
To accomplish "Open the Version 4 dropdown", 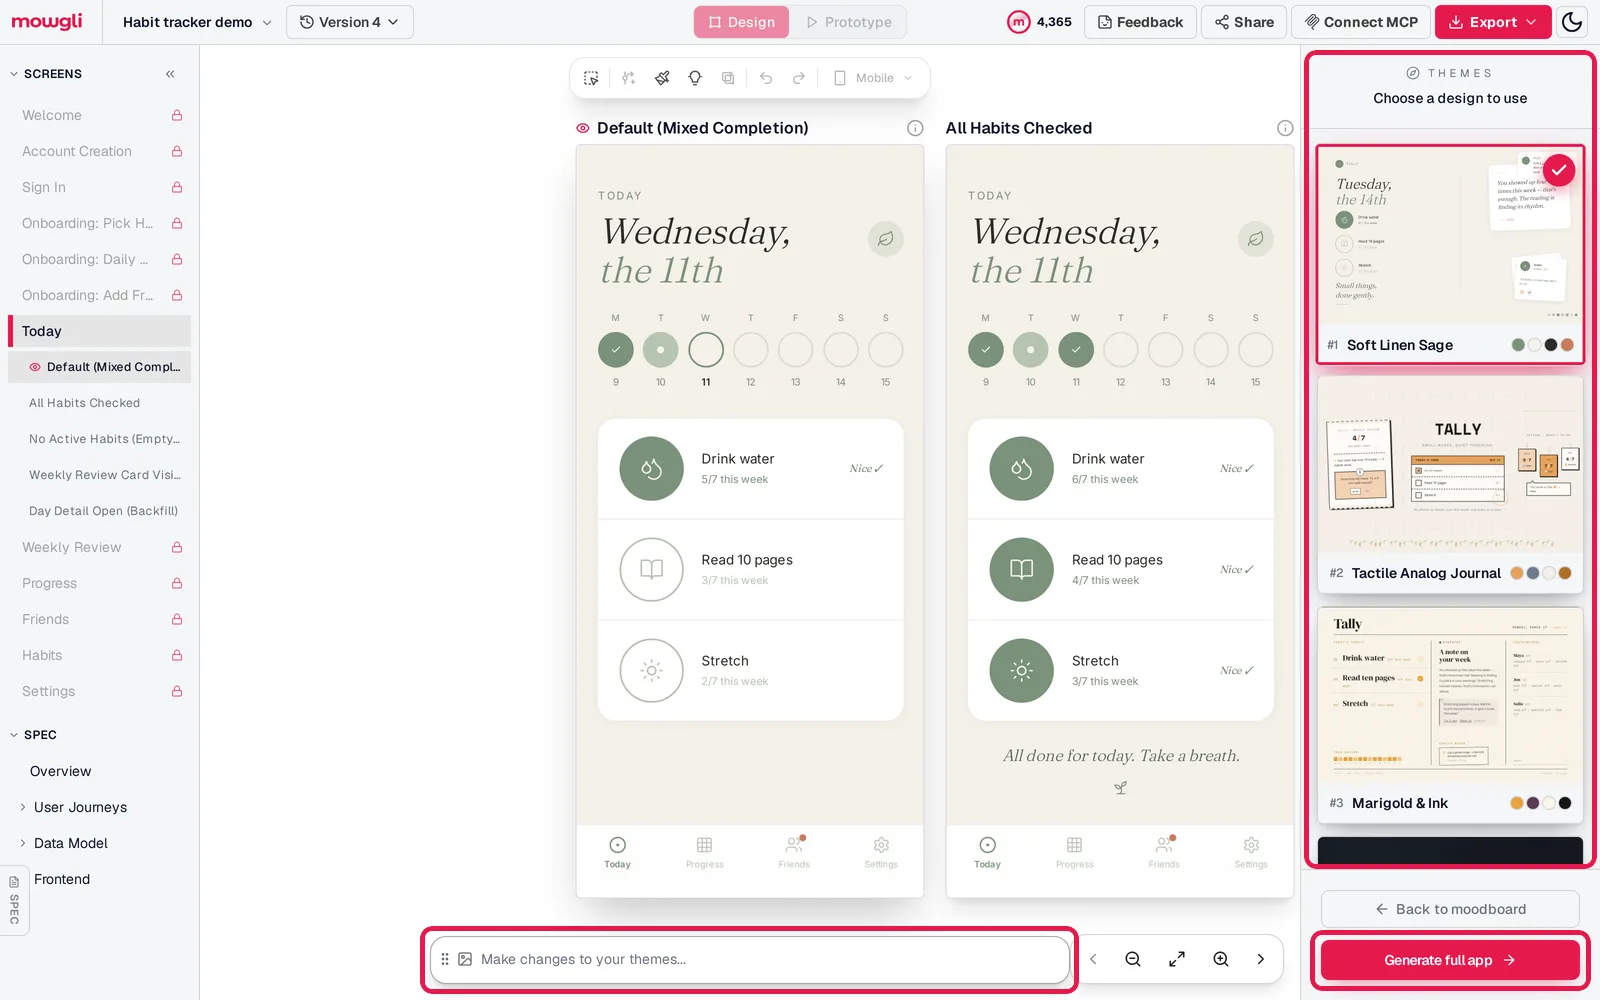I will [x=350, y=22].
